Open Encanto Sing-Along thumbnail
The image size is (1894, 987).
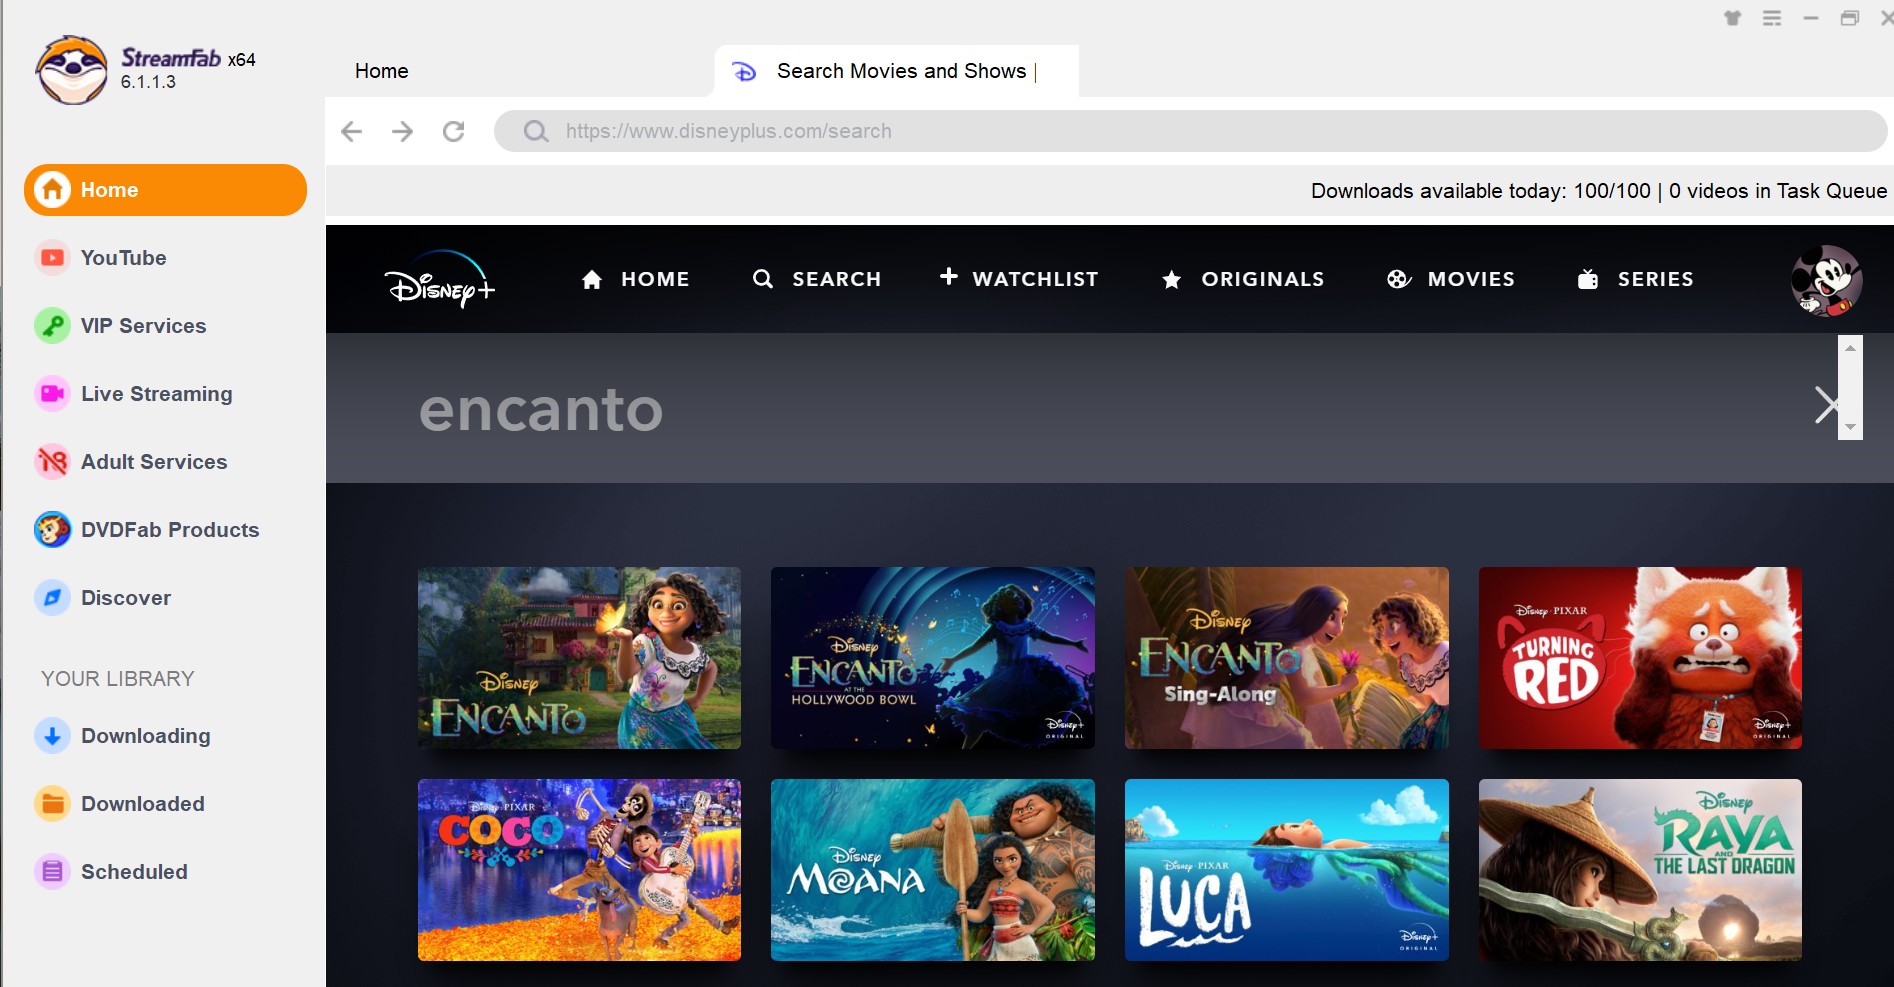pyautogui.click(x=1287, y=658)
